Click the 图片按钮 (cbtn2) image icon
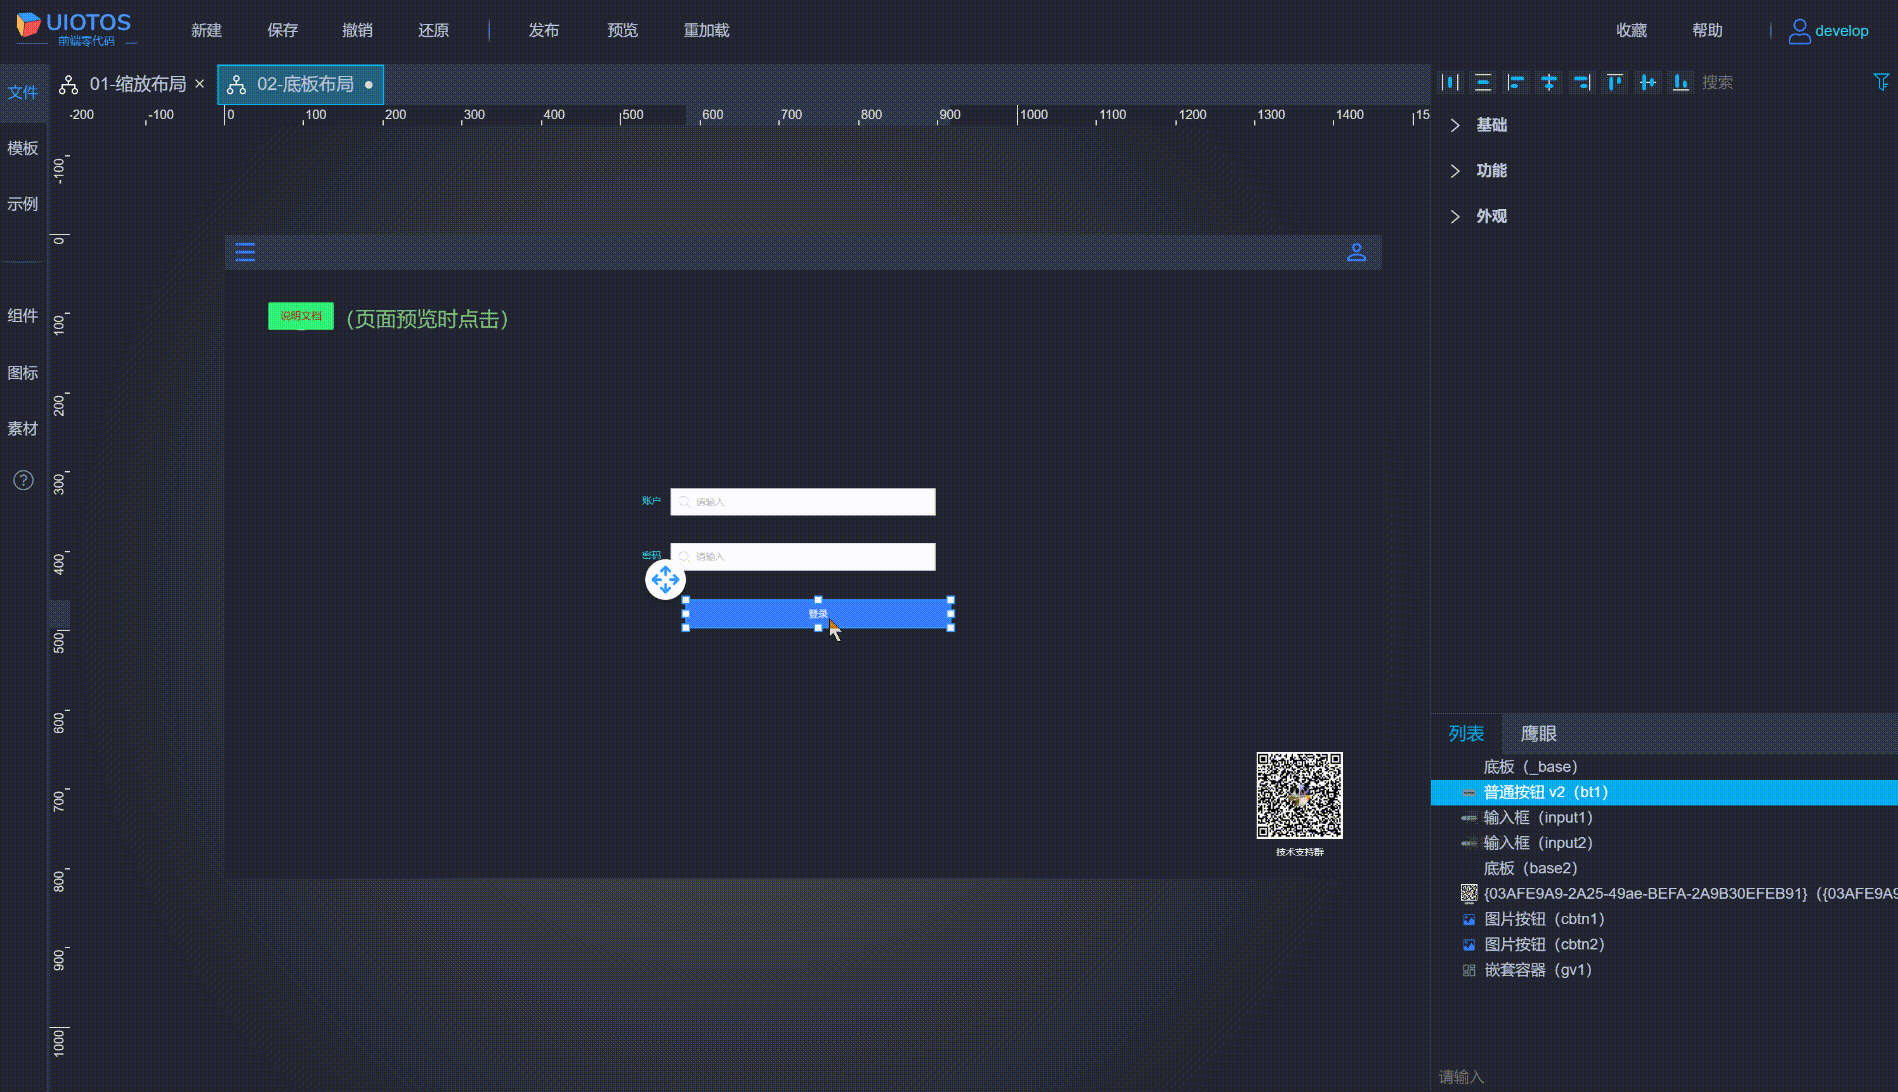The height and width of the screenshot is (1092, 1898). click(x=1469, y=945)
